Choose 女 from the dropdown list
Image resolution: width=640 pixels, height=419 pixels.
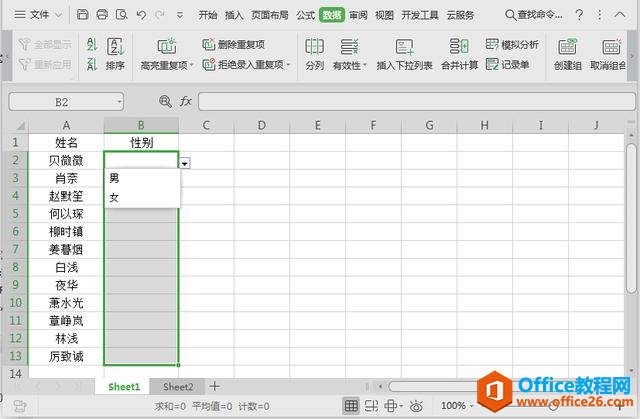pyautogui.click(x=142, y=197)
